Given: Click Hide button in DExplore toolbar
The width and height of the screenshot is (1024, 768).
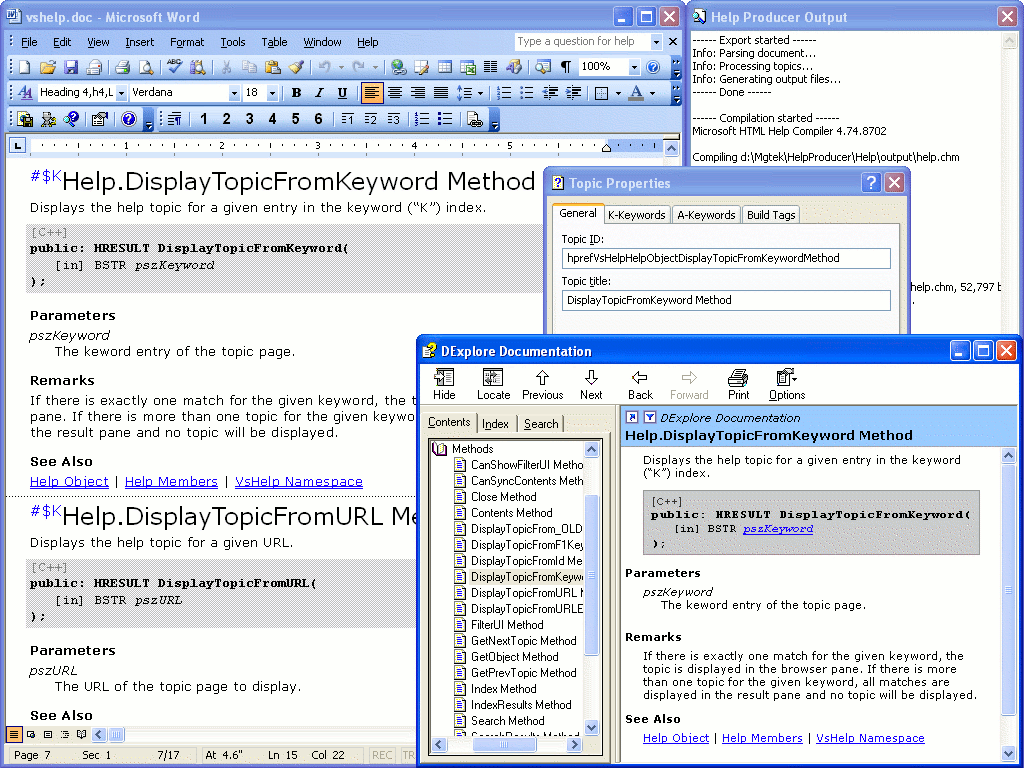Looking at the screenshot, I should coord(444,384).
